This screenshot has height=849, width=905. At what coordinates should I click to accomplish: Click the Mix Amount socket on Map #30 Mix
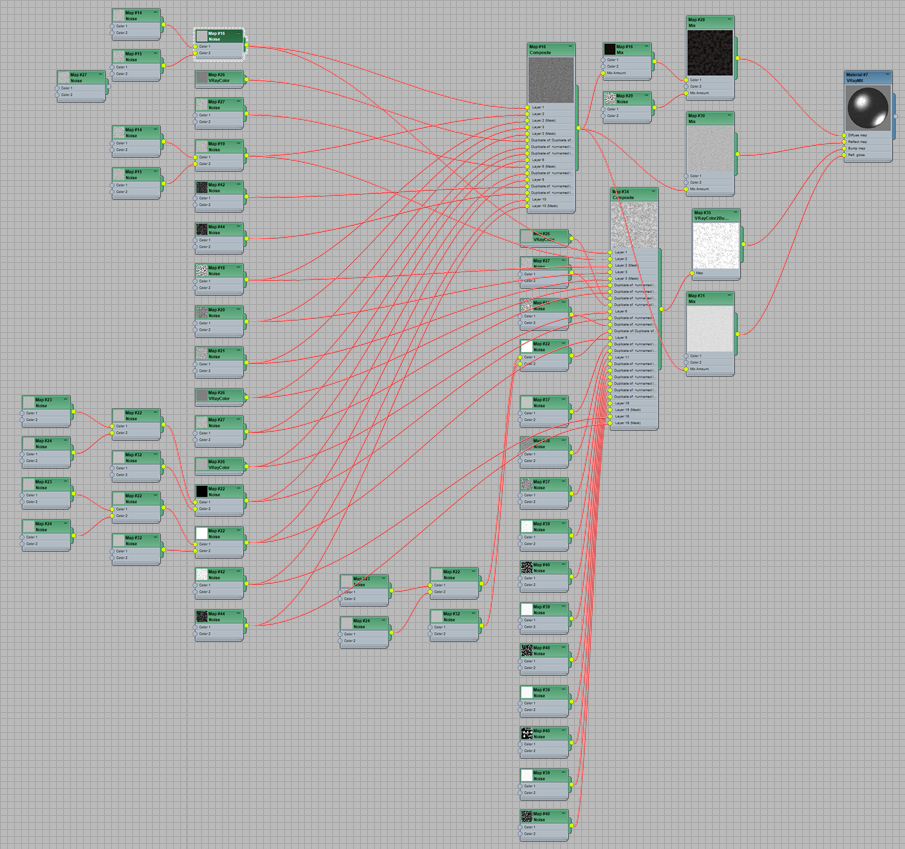coord(686,188)
